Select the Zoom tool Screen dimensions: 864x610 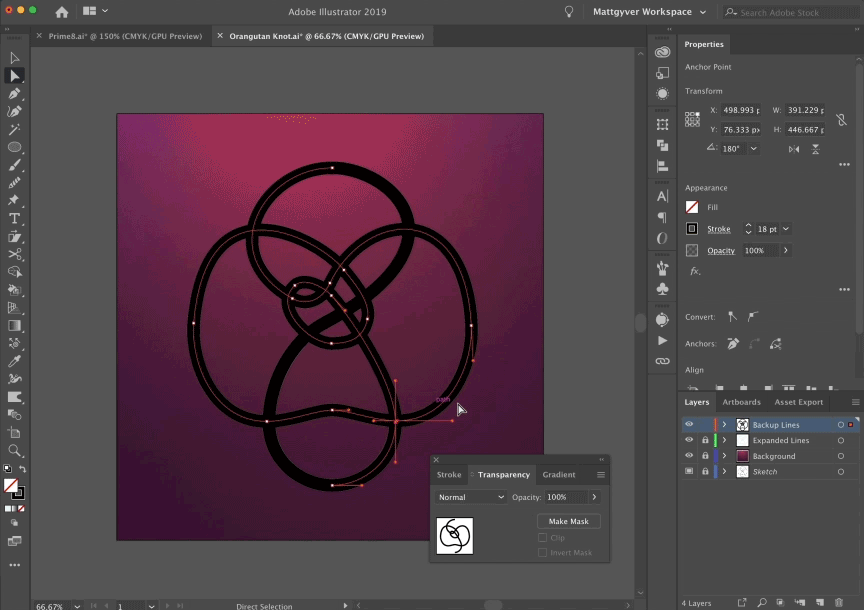[x=14, y=449]
